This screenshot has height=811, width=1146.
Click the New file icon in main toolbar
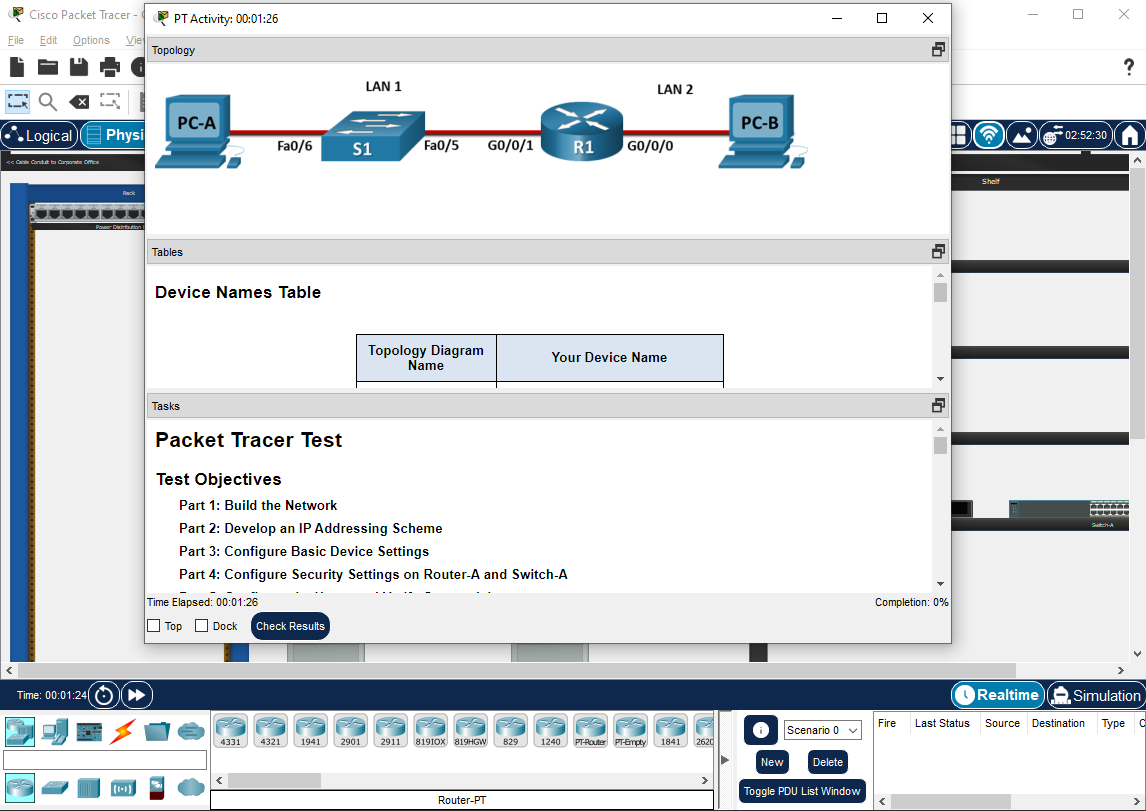(17, 67)
